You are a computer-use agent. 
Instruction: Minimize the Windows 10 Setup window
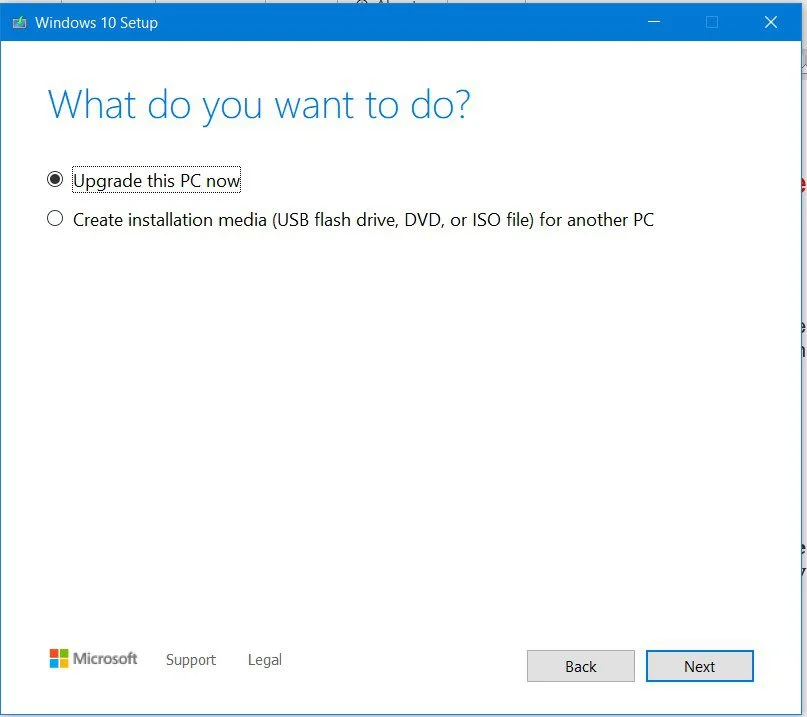tap(654, 22)
